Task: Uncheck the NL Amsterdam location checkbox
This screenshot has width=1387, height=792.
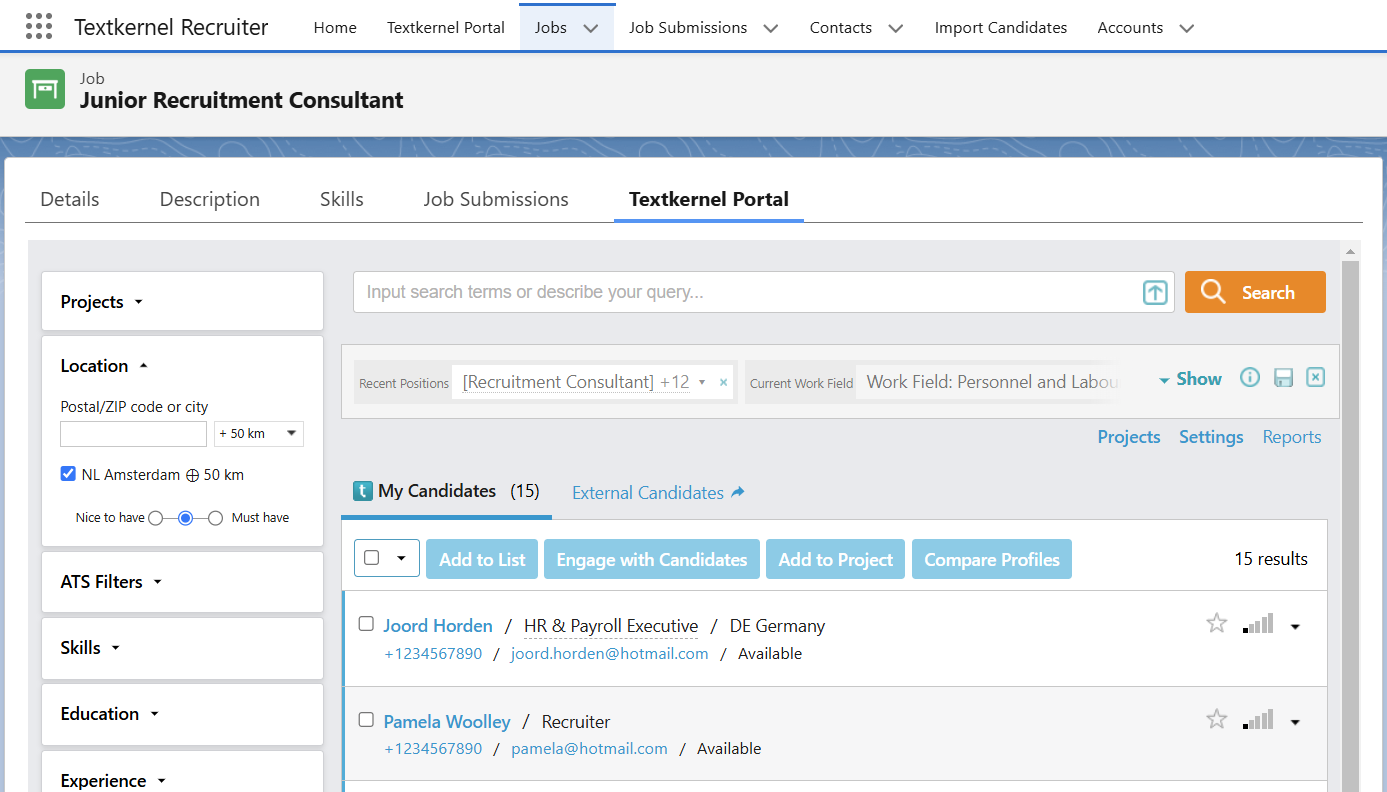Action: coord(68,474)
